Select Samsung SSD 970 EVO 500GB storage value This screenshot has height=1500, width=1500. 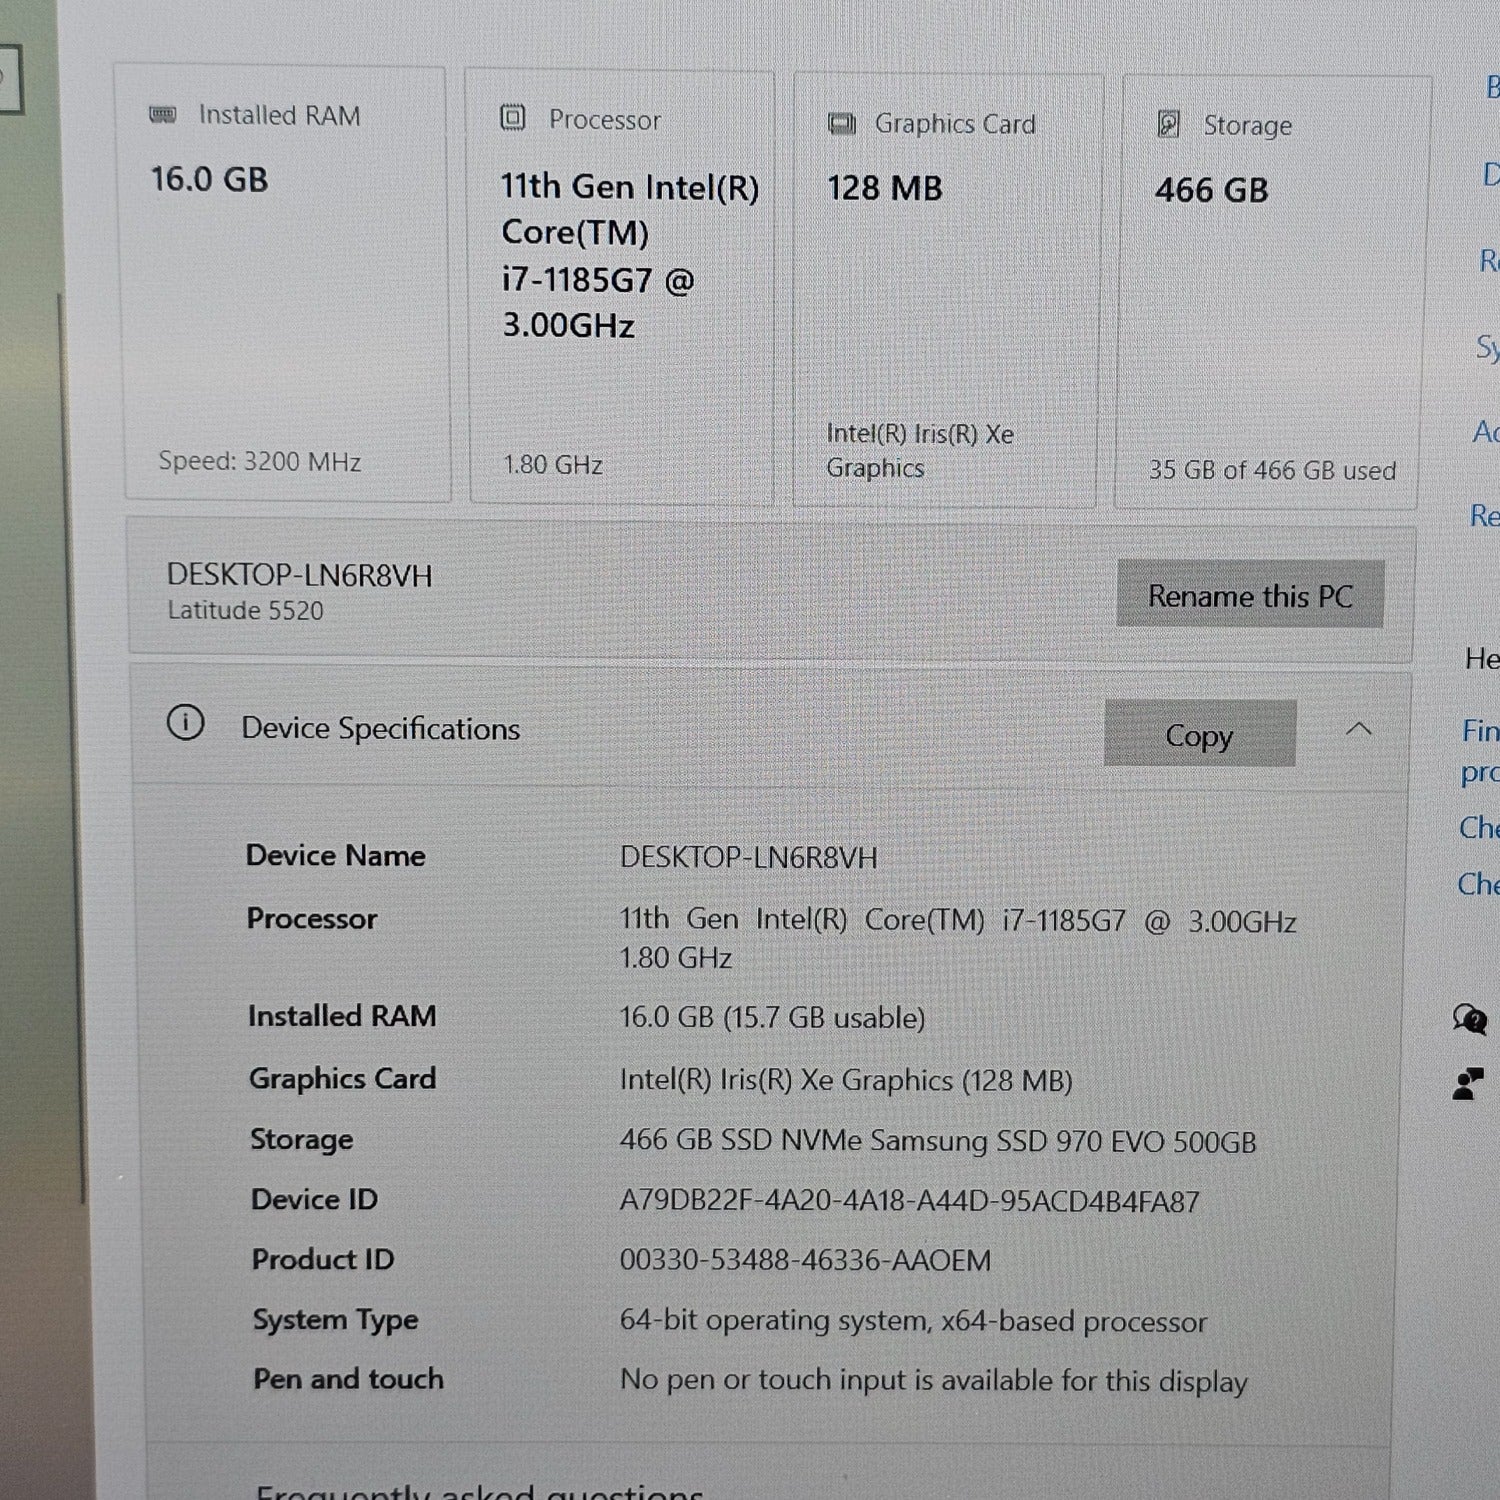pos(938,1141)
